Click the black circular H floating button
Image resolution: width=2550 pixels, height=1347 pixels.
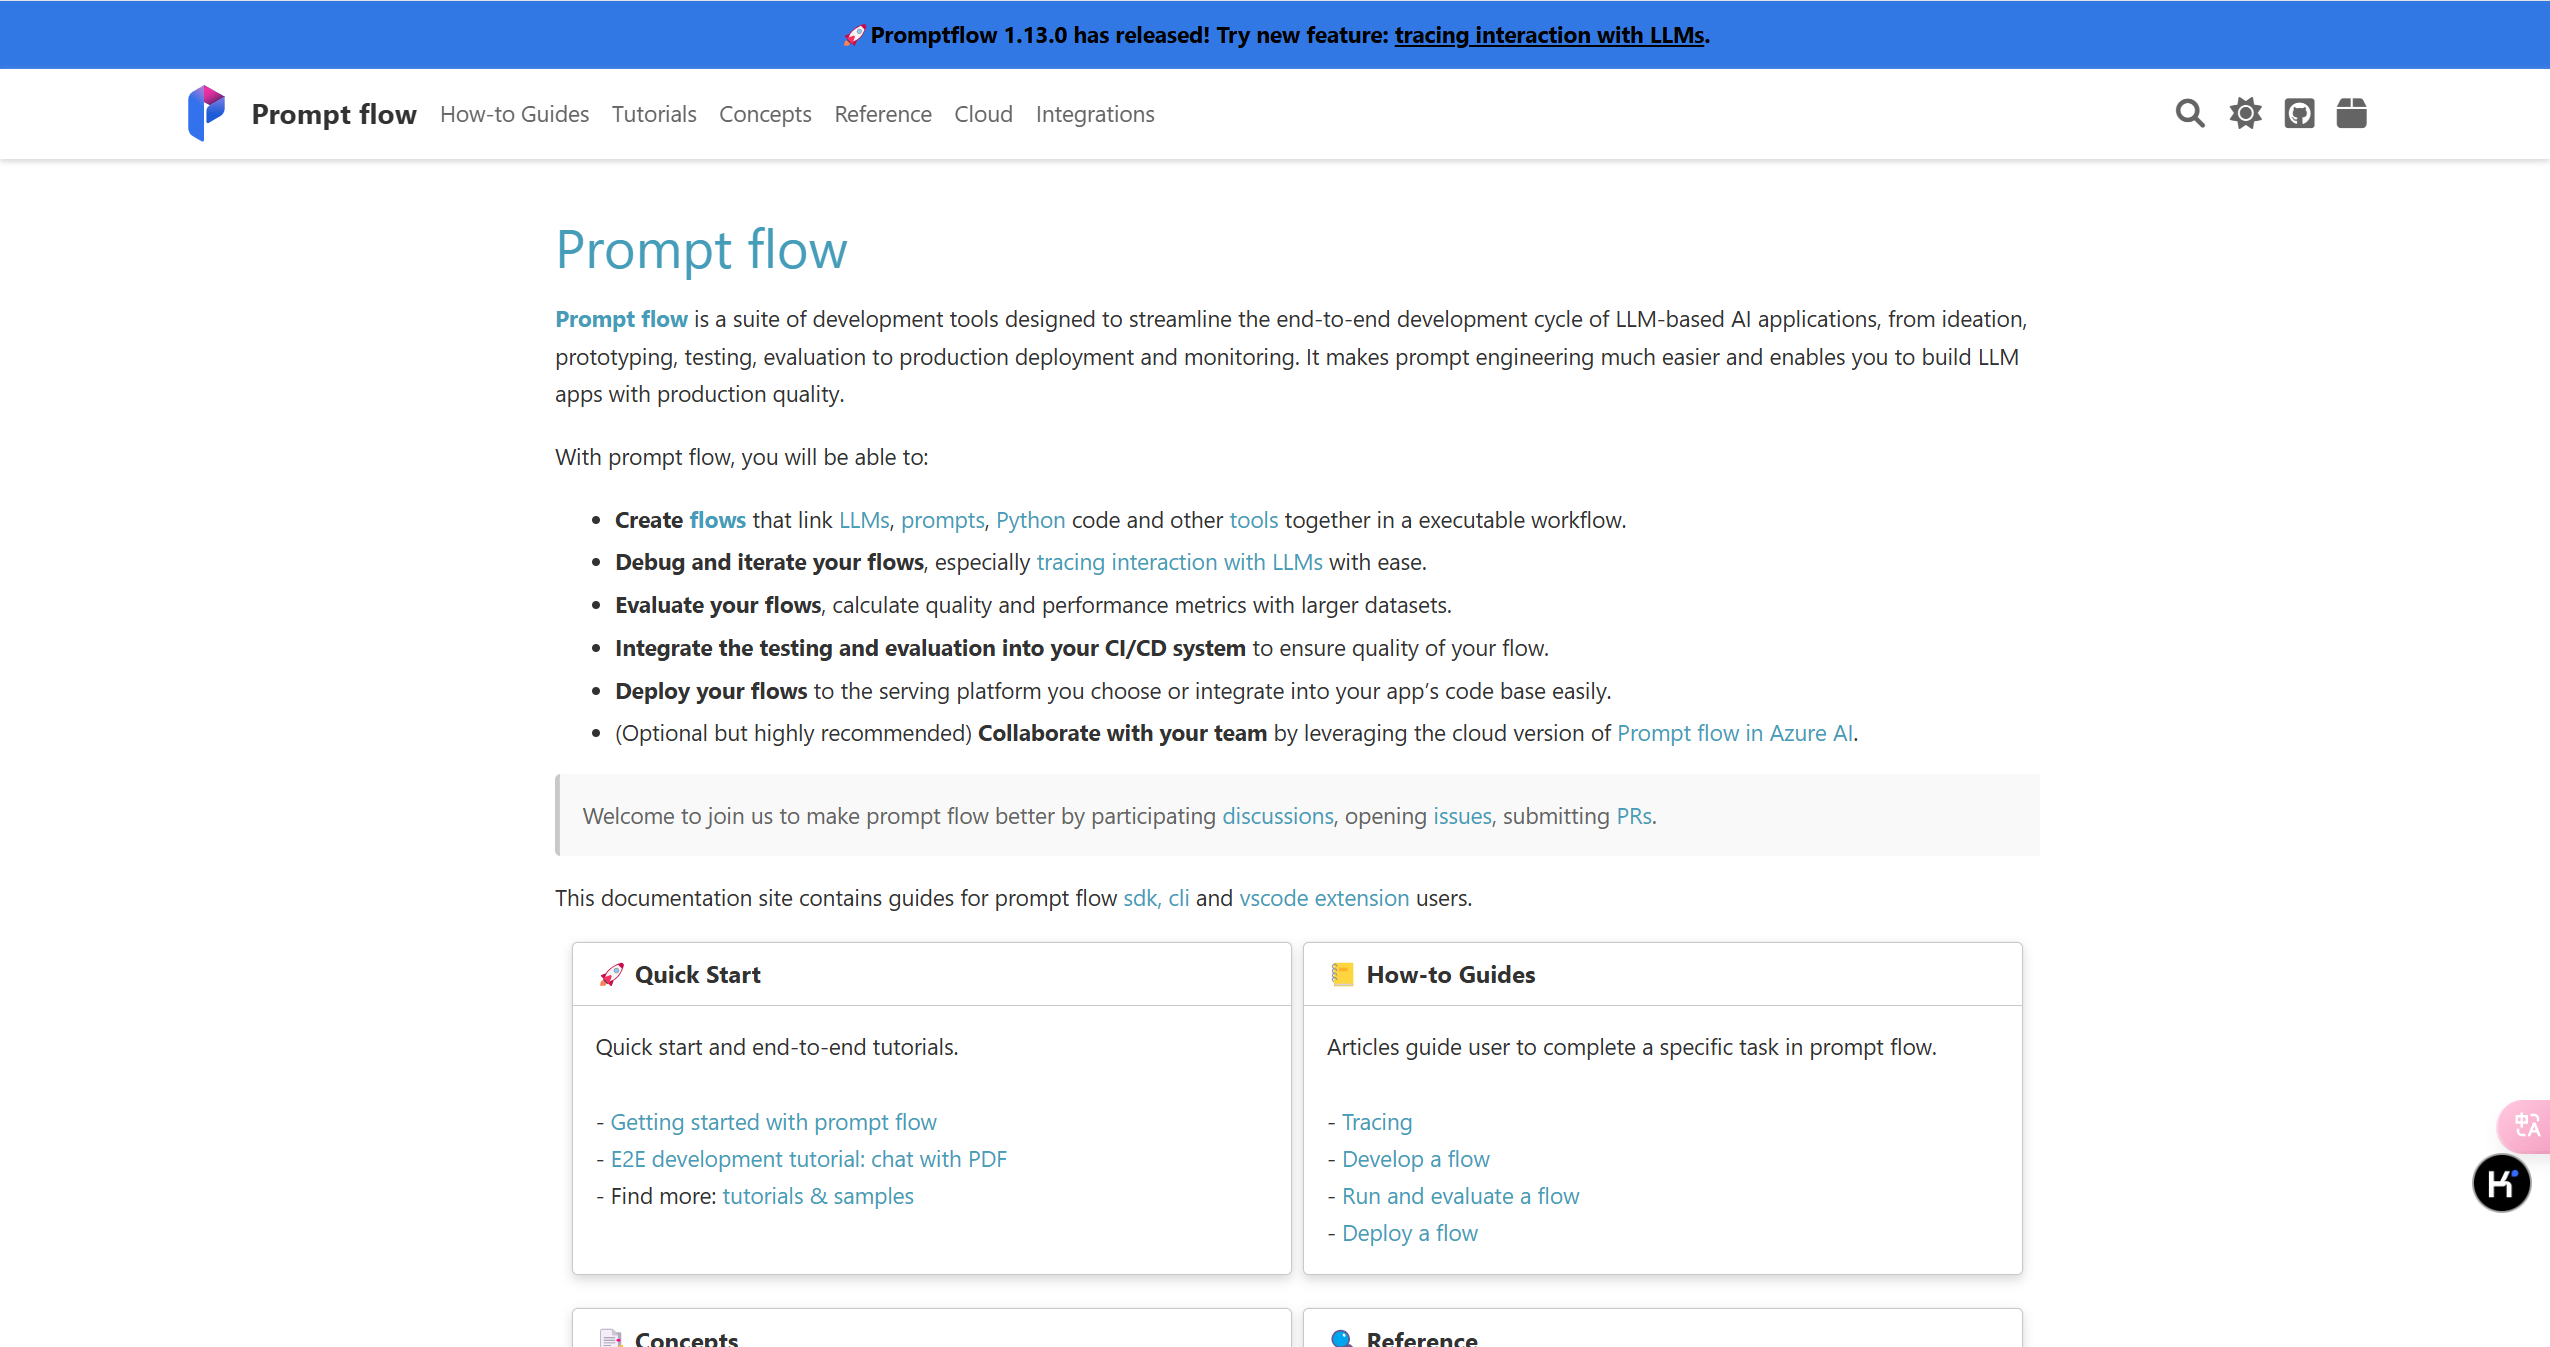2501,1183
